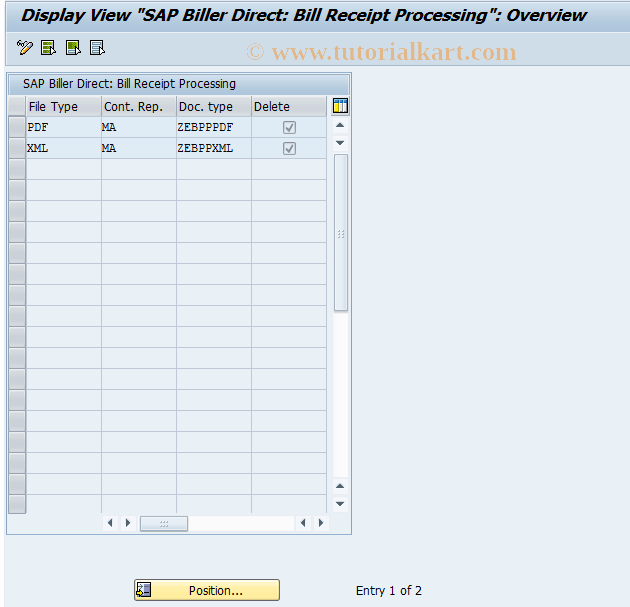Click the 'Entry 1 of 2' status text
The height and width of the screenshot is (607, 630).
coord(389,591)
